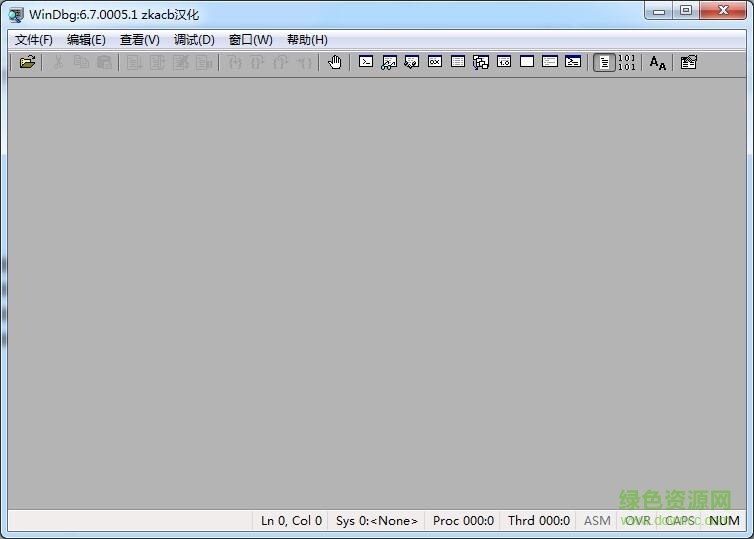Click the Paste clipboard toolbar icon
The height and width of the screenshot is (539, 754).
point(104,62)
